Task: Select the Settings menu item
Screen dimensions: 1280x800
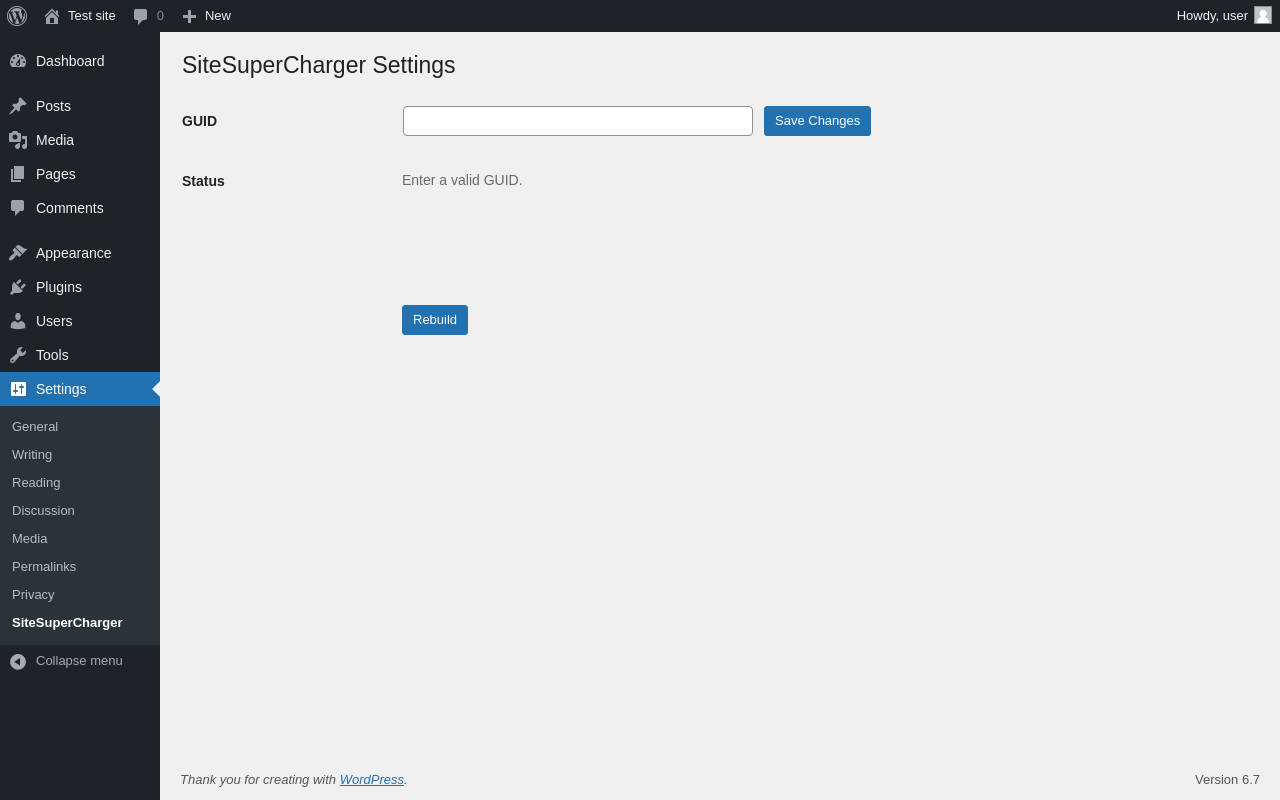Action: pos(80,389)
